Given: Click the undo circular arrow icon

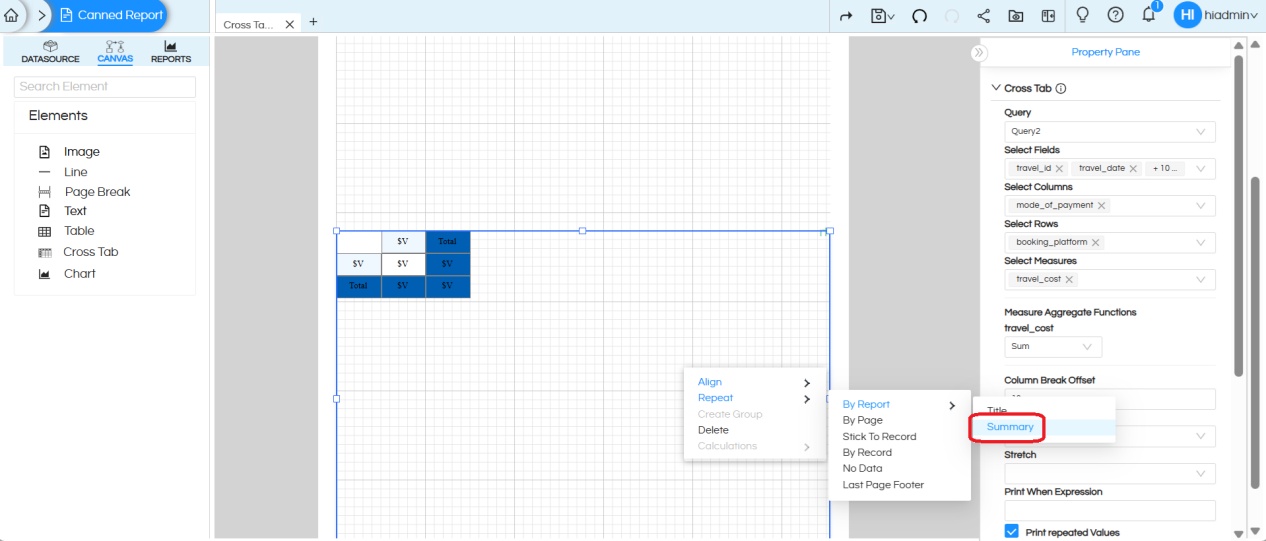Looking at the screenshot, I should click(919, 16).
